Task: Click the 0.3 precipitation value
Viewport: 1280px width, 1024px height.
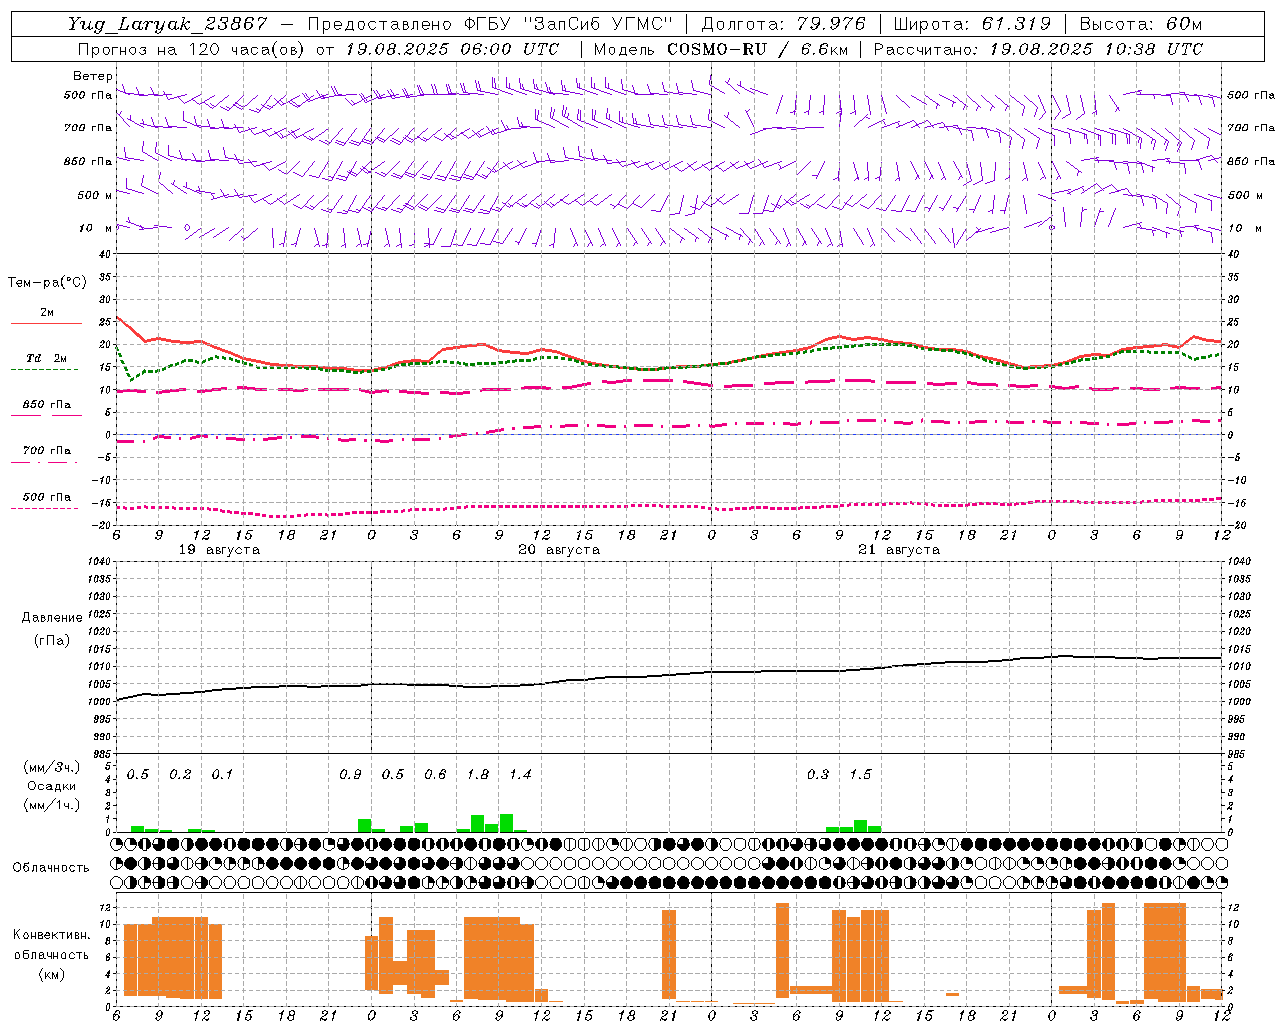Action: 818,775
